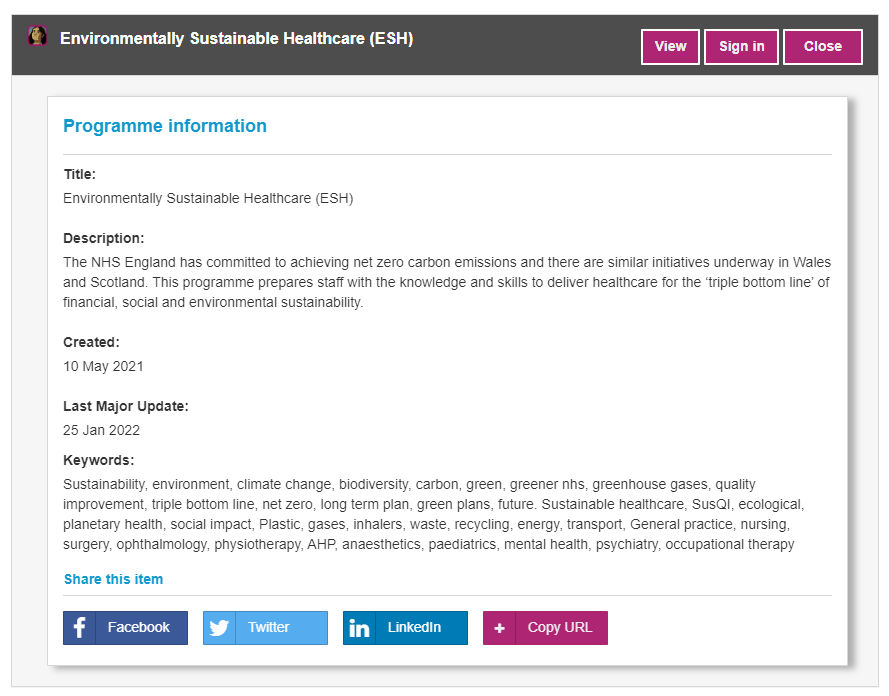
Task: Open the Sign in page
Action: click(741, 47)
